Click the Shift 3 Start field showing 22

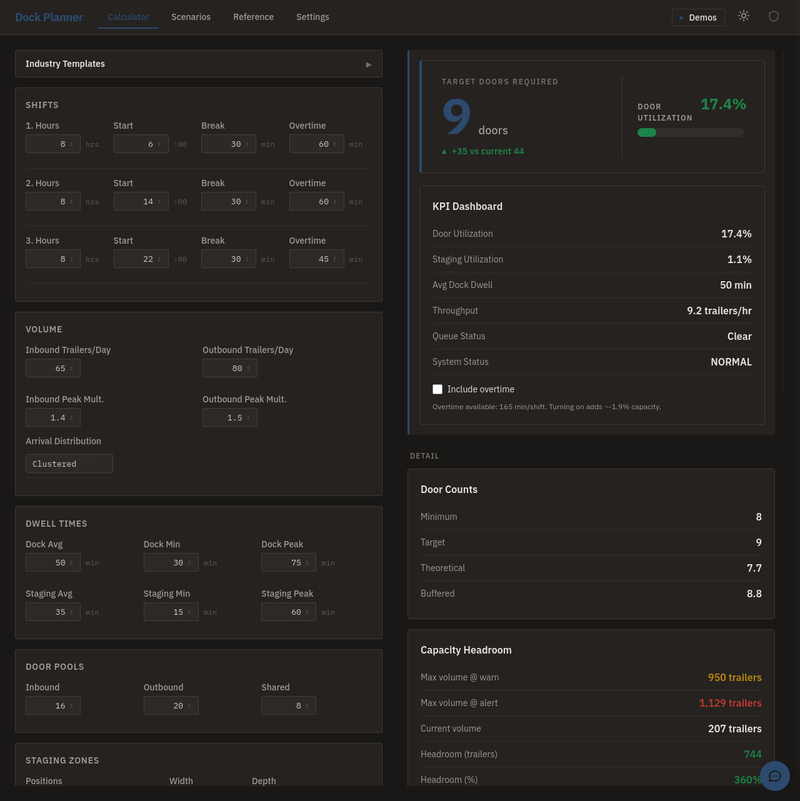point(141,259)
